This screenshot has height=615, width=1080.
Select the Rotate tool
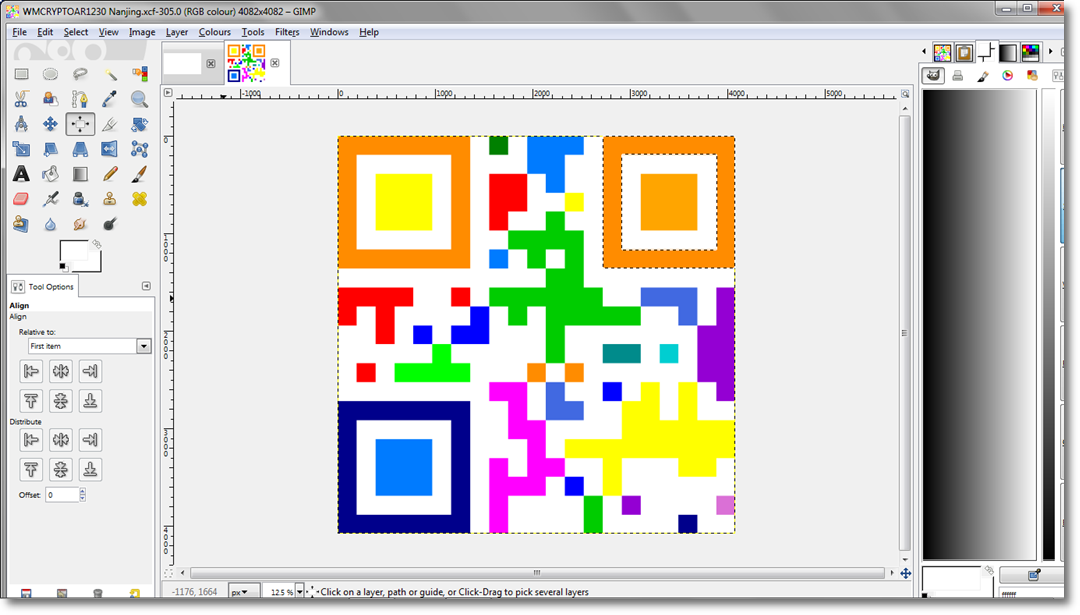pyautogui.click(x=139, y=124)
